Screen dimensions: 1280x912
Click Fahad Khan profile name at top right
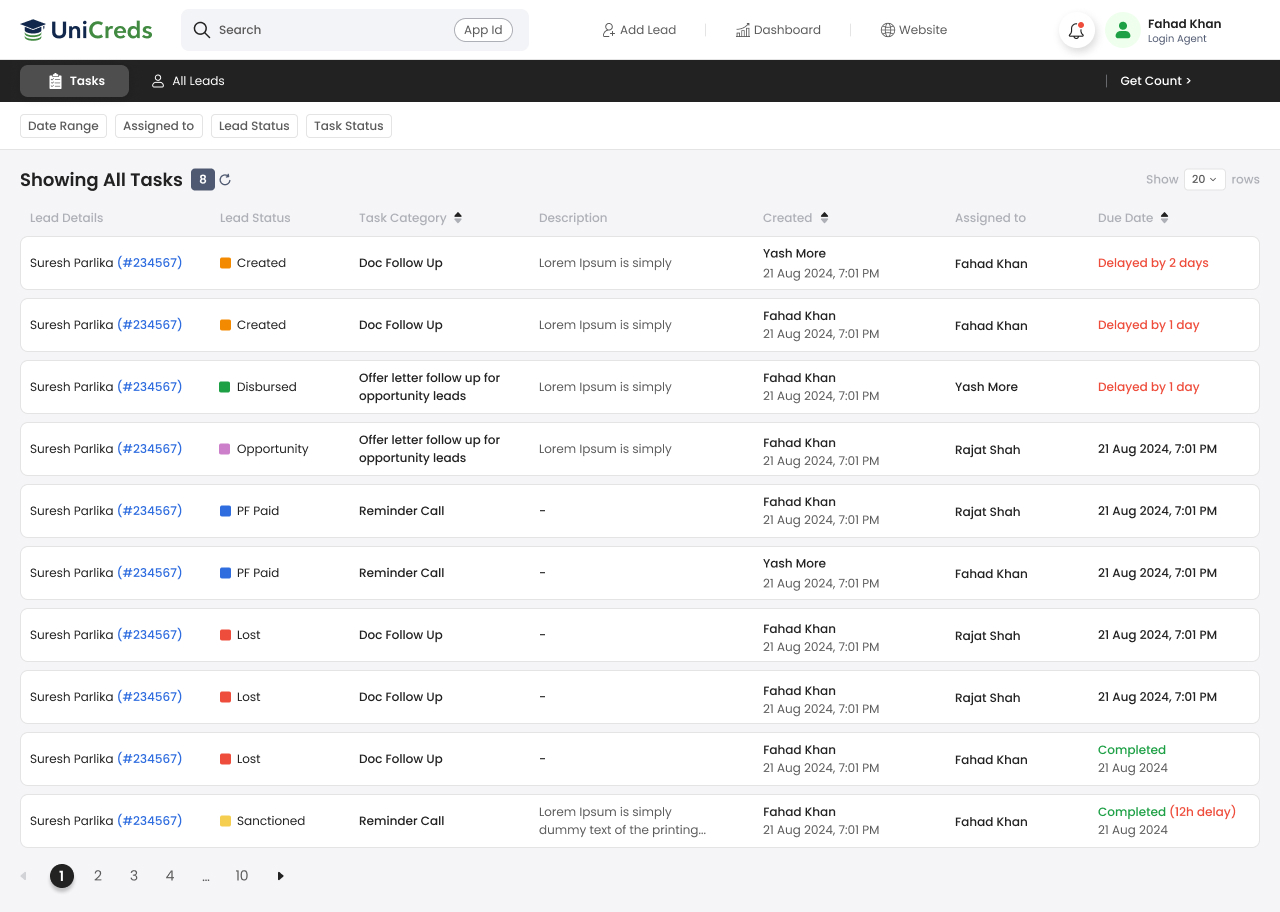[x=1184, y=24]
